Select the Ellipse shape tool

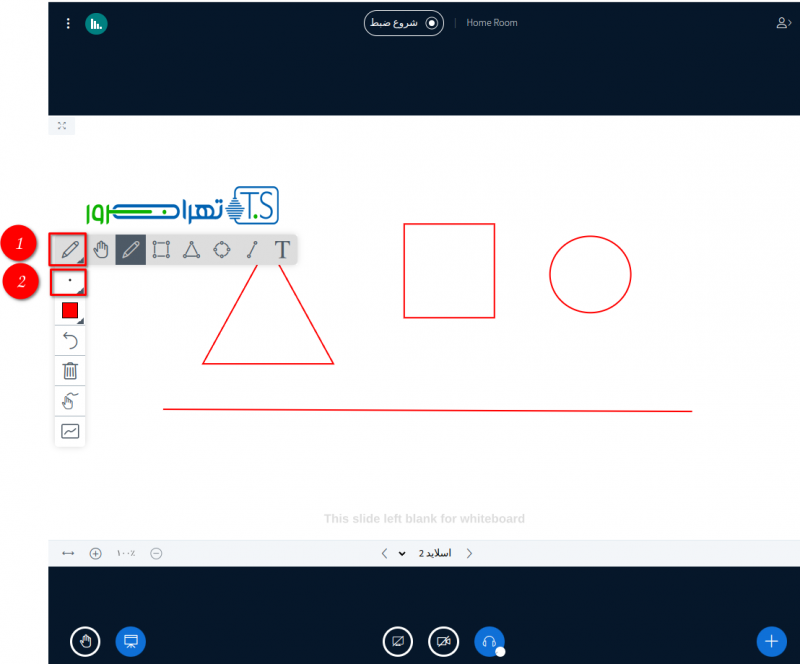pyautogui.click(x=222, y=249)
